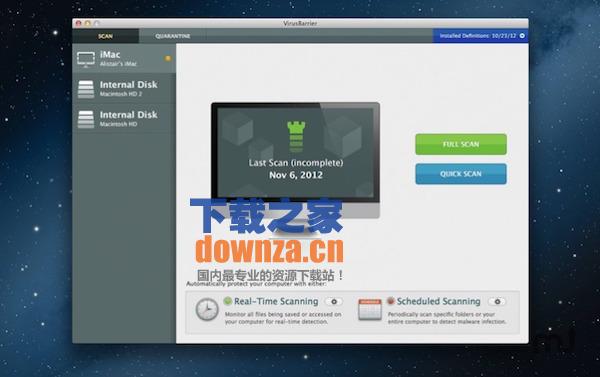Image resolution: width=600 pixels, height=377 pixels.
Task: Open Real-Time Scanning settings gear
Action: tap(334, 302)
